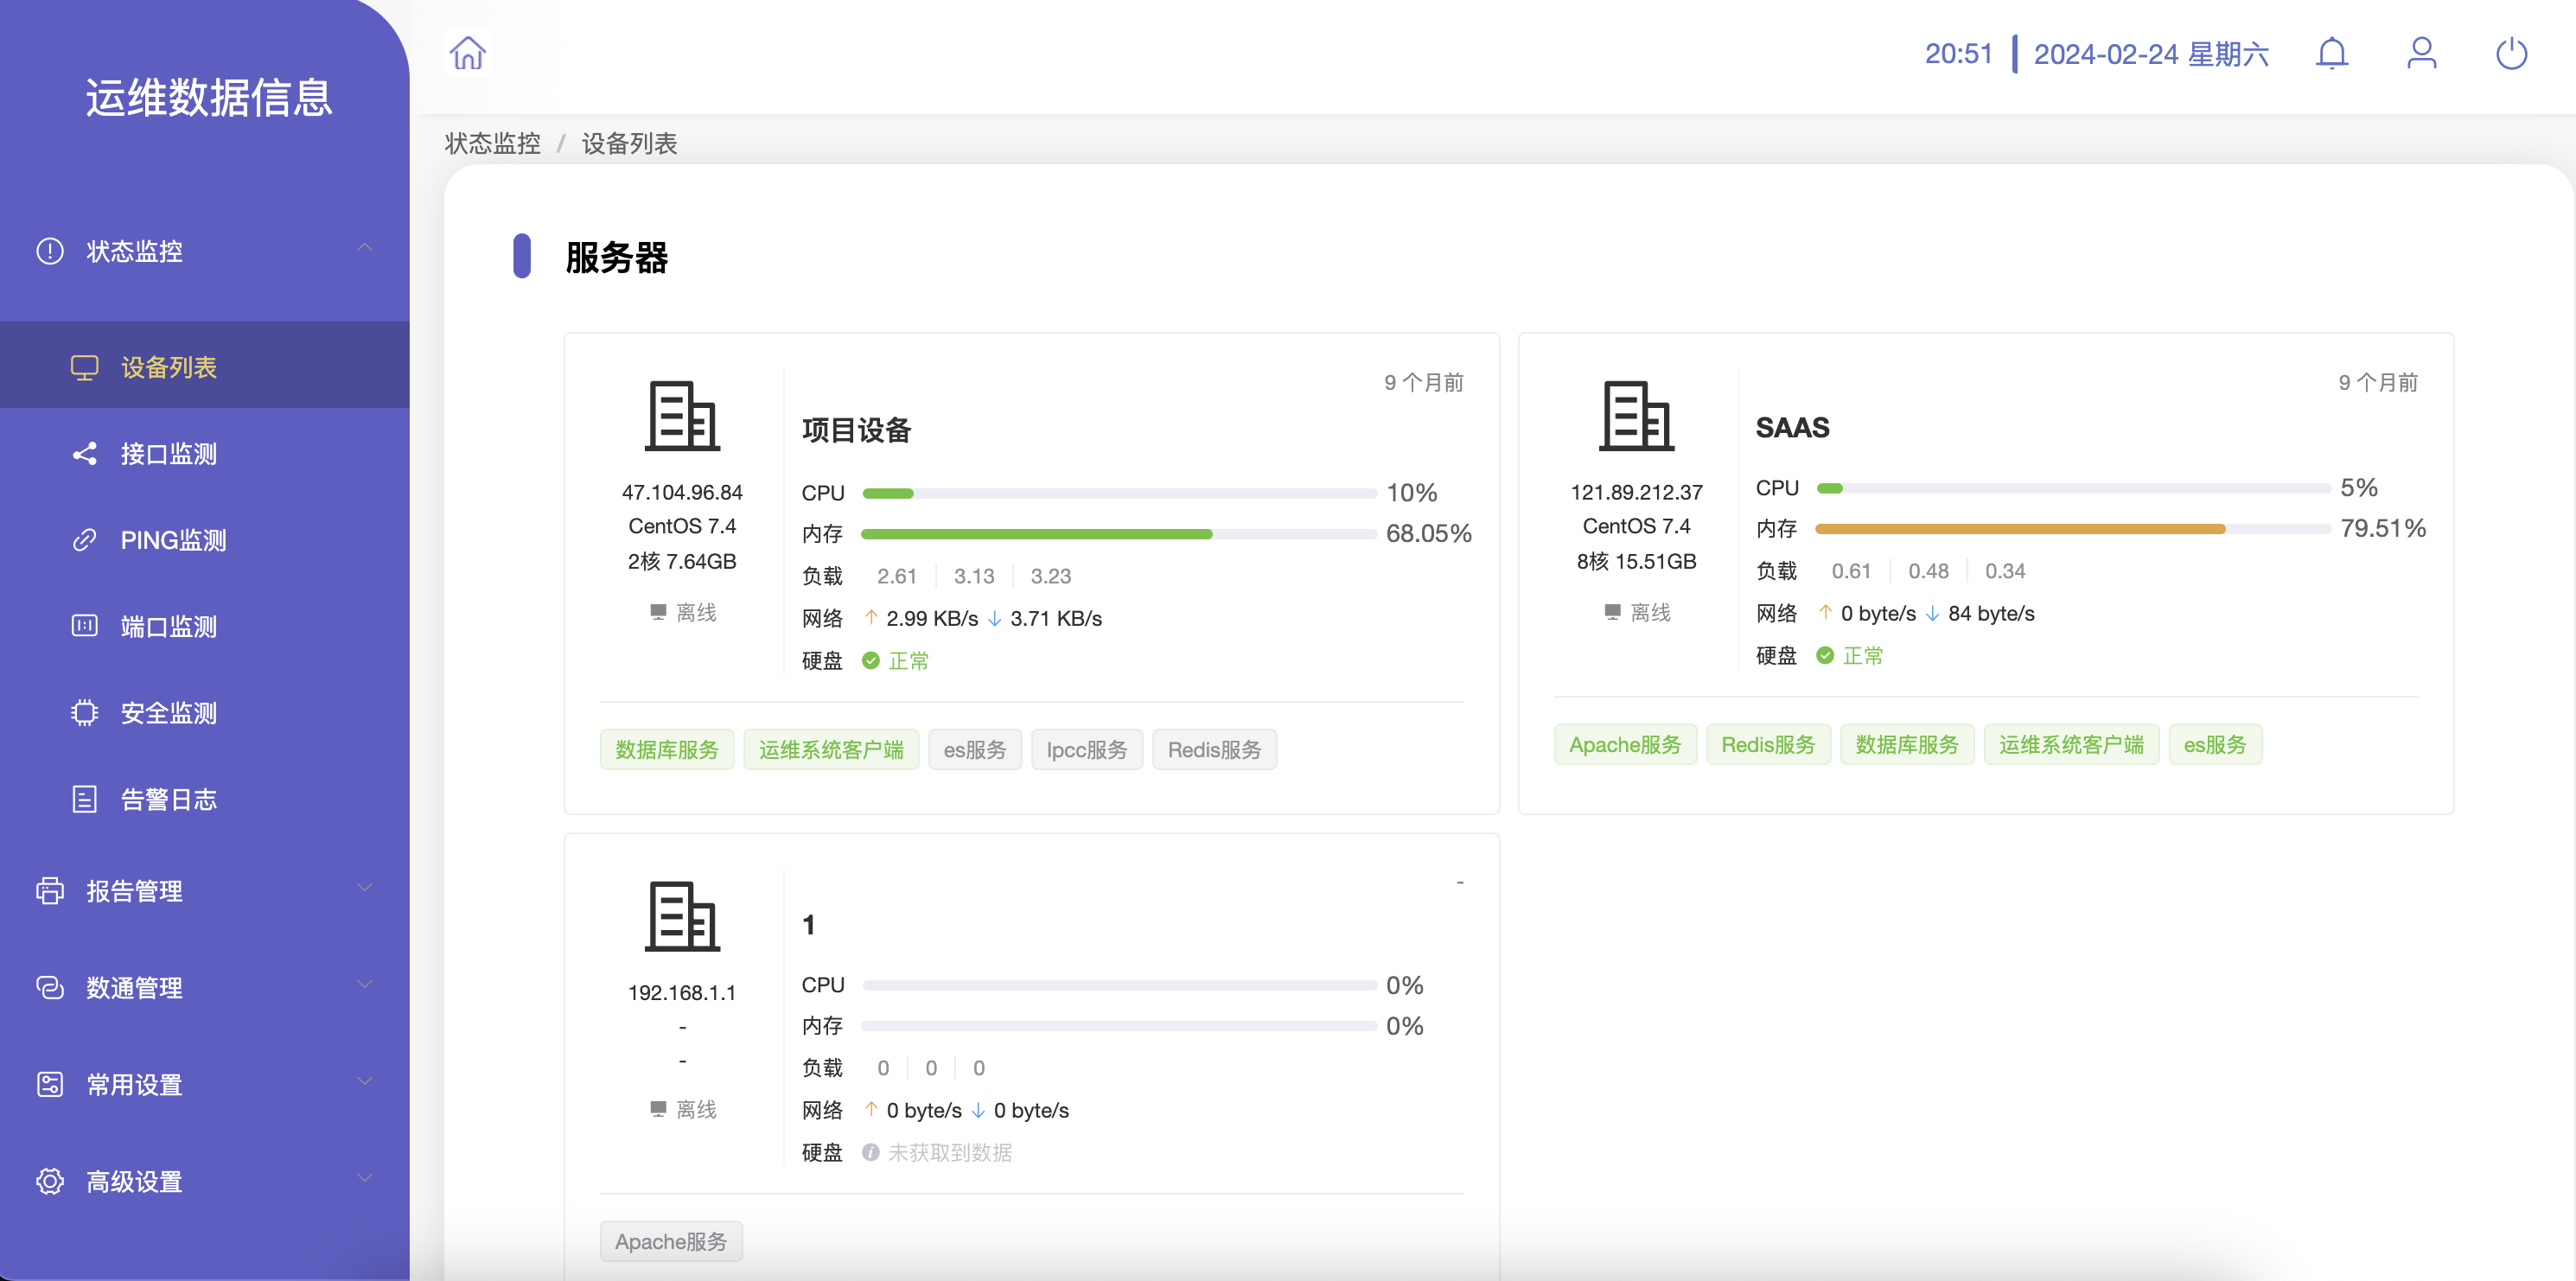Viewport: 2576px width, 1281px height.
Task: Click IP address 192.168.1.1
Action: [x=682, y=992]
